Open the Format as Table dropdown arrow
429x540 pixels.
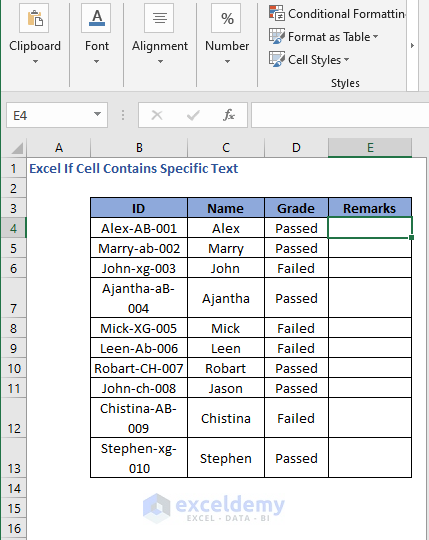point(375,37)
